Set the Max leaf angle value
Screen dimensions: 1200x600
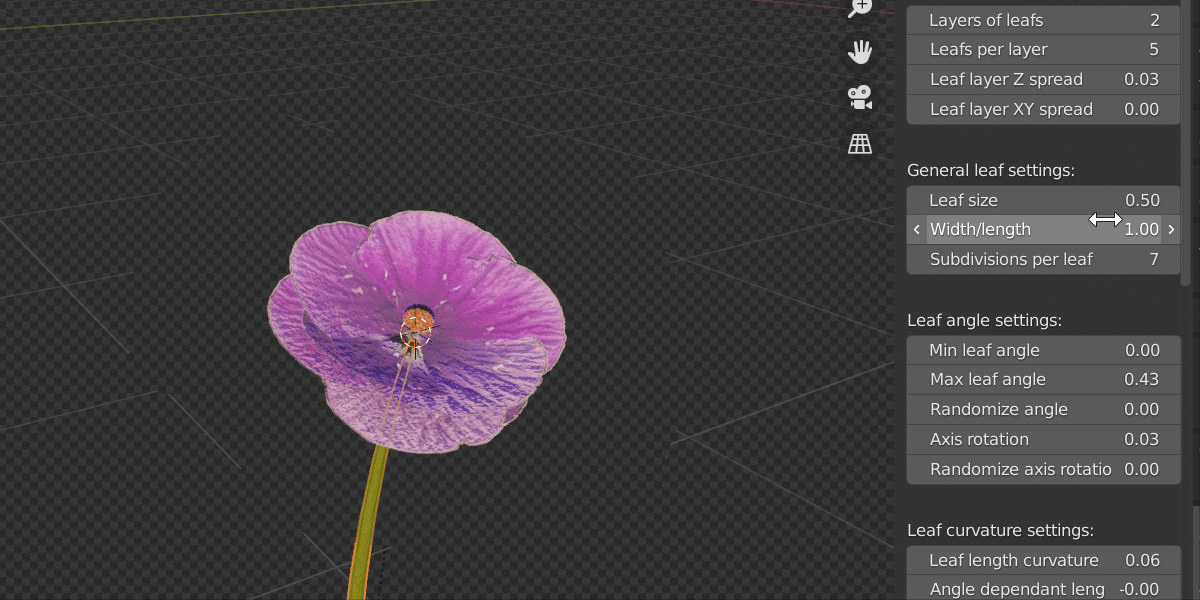point(1043,379)
